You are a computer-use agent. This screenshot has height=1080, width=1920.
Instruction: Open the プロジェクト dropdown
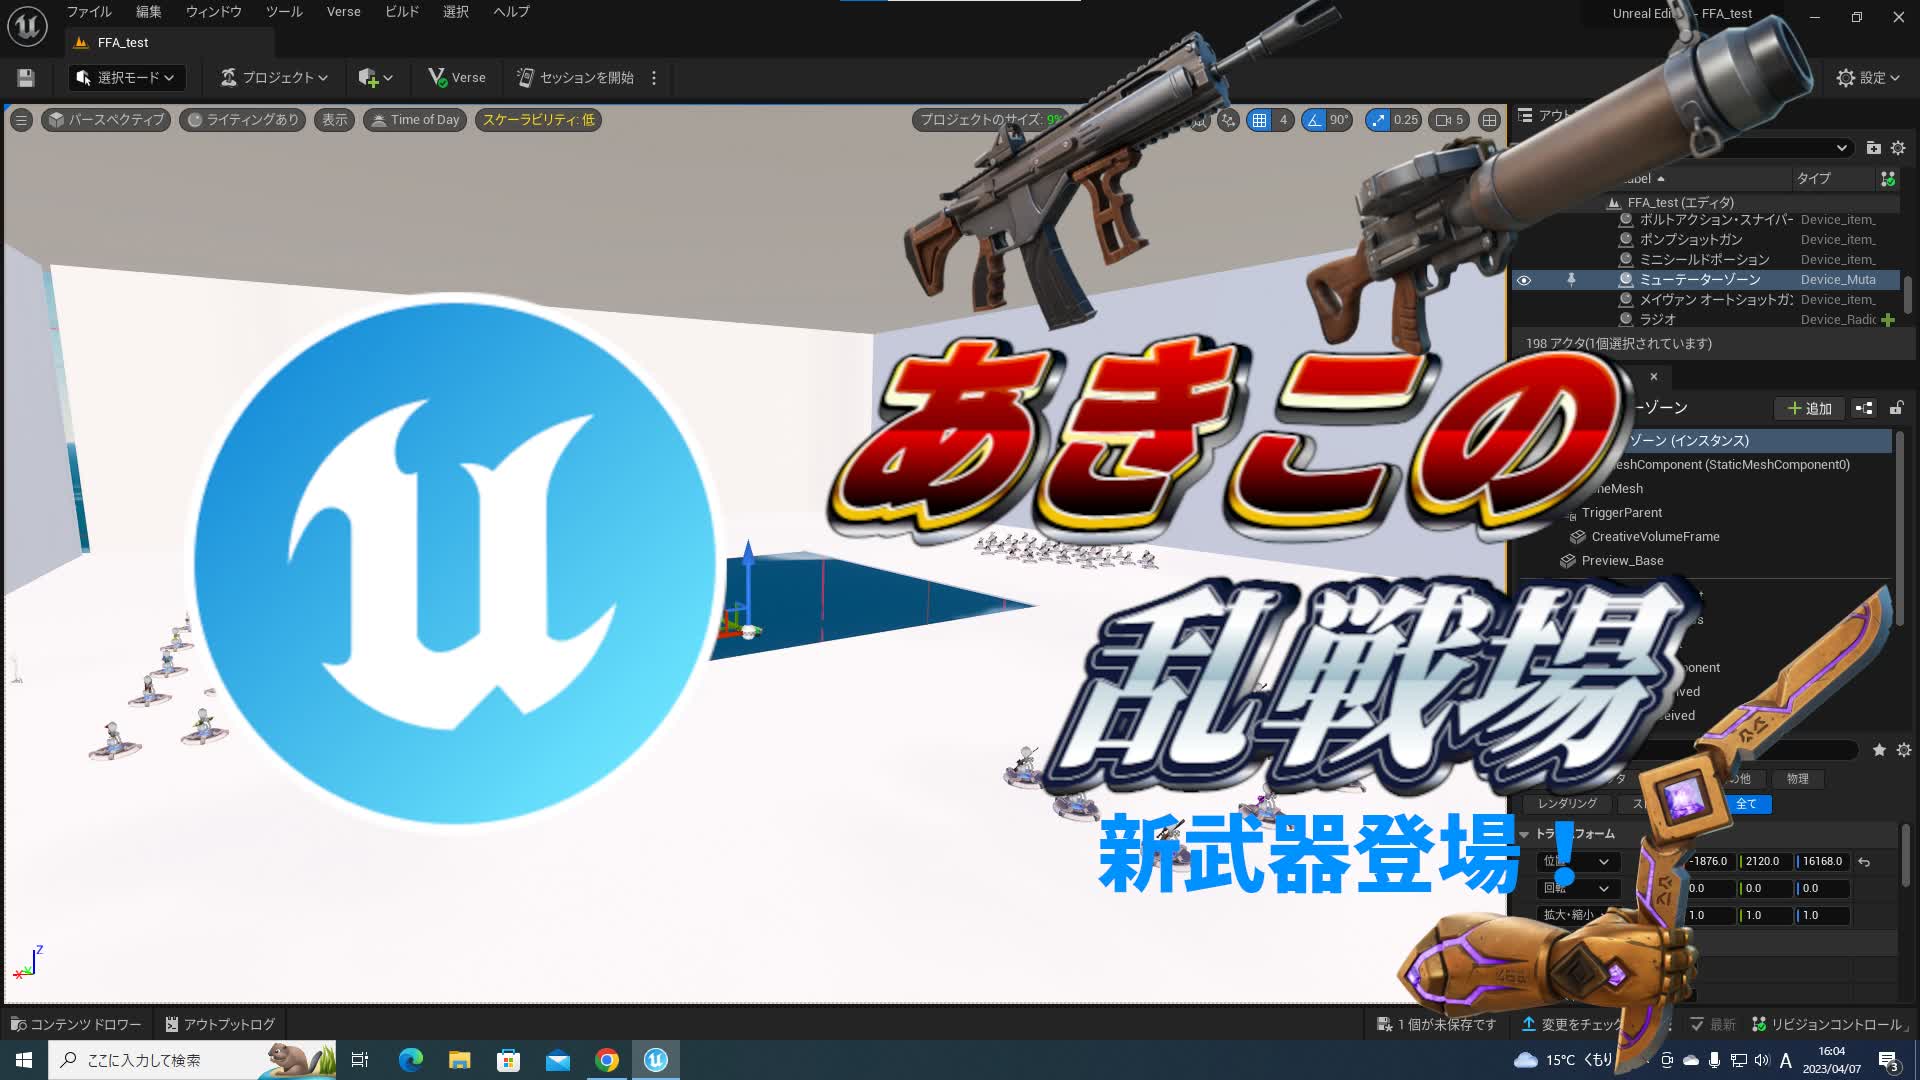(274, 78)
